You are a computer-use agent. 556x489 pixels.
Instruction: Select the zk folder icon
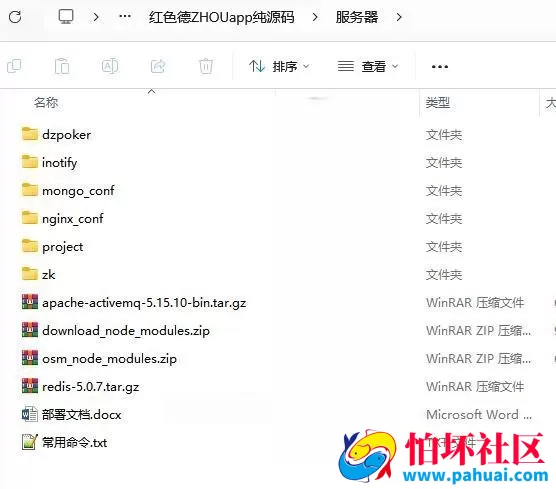[30, 274]
